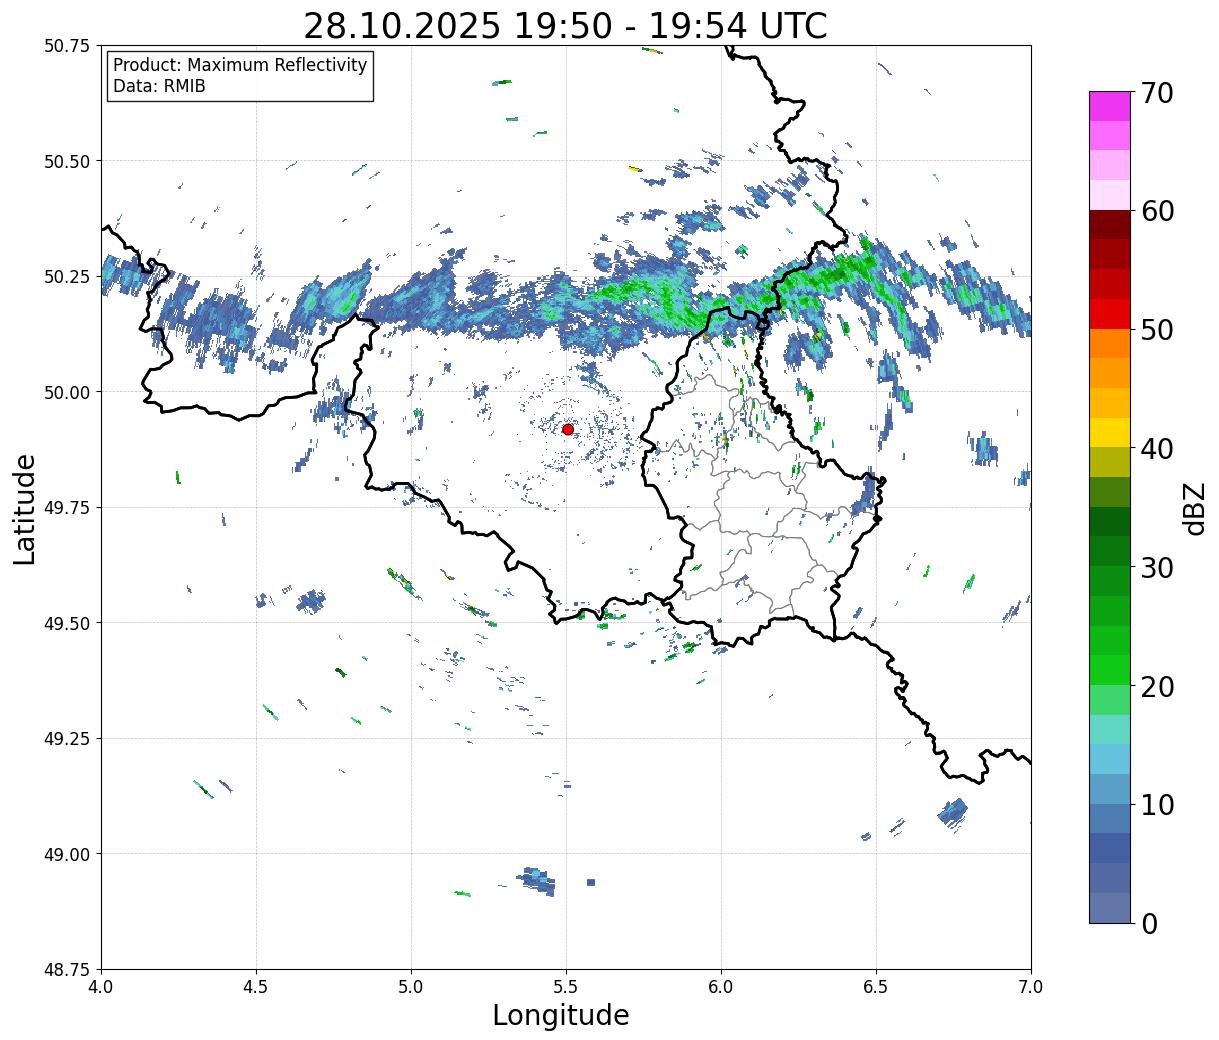This screenshot has height=1040, width=1219.
Task: Click the 'Latitude' axis label
Action: pos(25,508)
